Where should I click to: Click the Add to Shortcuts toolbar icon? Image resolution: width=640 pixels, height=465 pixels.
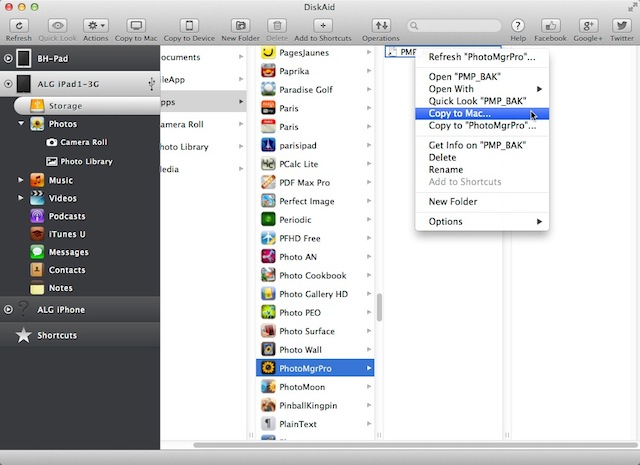pyautogui.click(x=323, y=26)
